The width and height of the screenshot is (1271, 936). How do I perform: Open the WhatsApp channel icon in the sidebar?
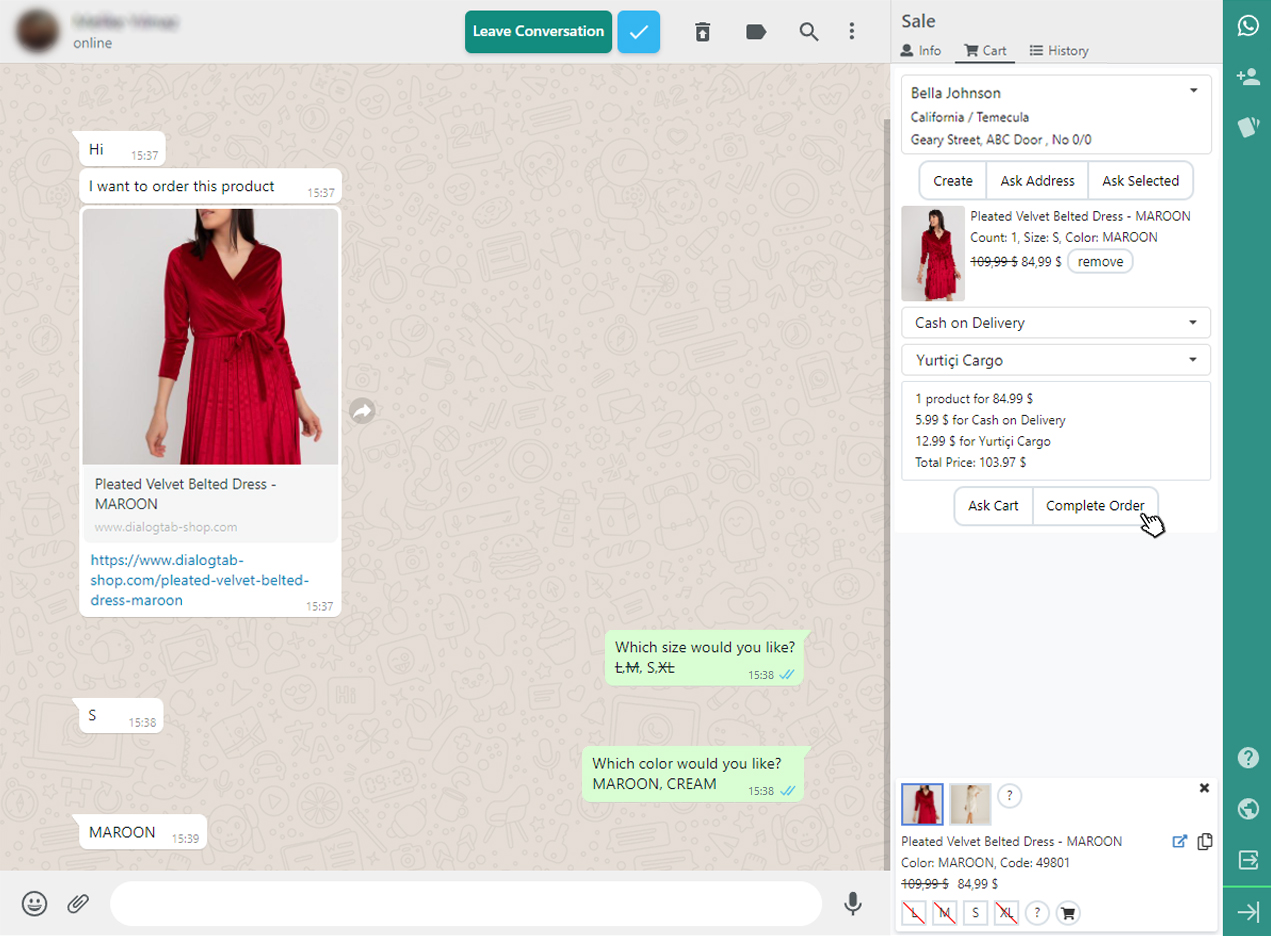pos(1247,25)
